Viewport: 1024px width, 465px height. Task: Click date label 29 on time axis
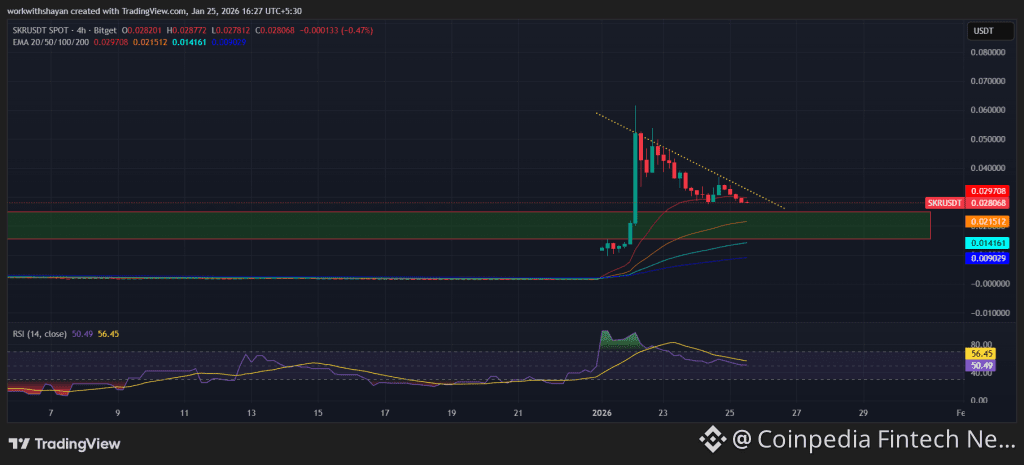pyautogui.click(x=863, y=413)
